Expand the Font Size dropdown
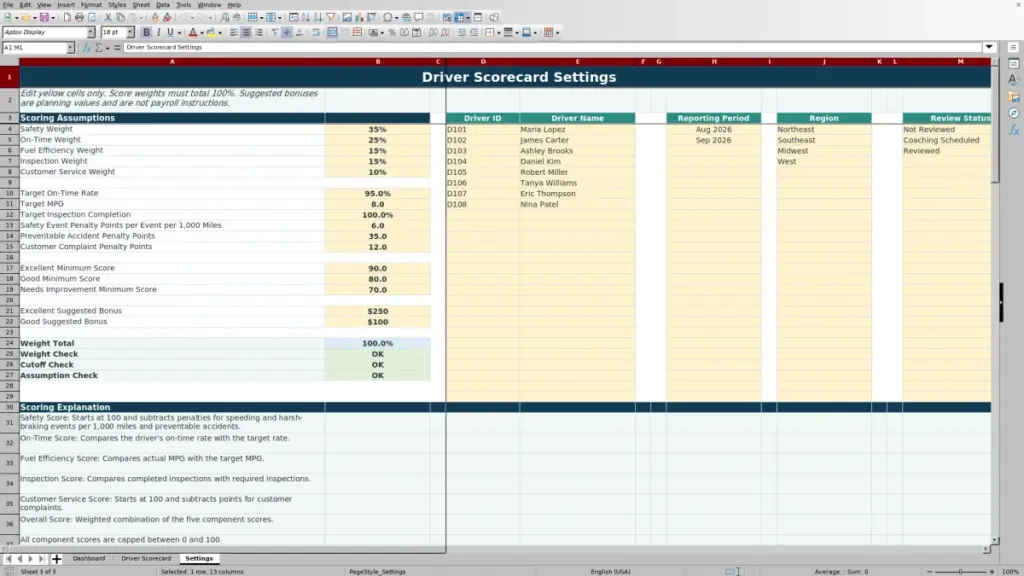Image resolution: width=1024 pixels, height=576 pixels. [130, 32]
